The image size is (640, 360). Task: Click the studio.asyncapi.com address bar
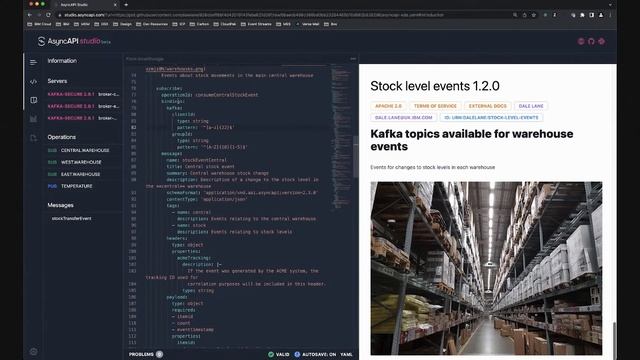tap(282, 15)
